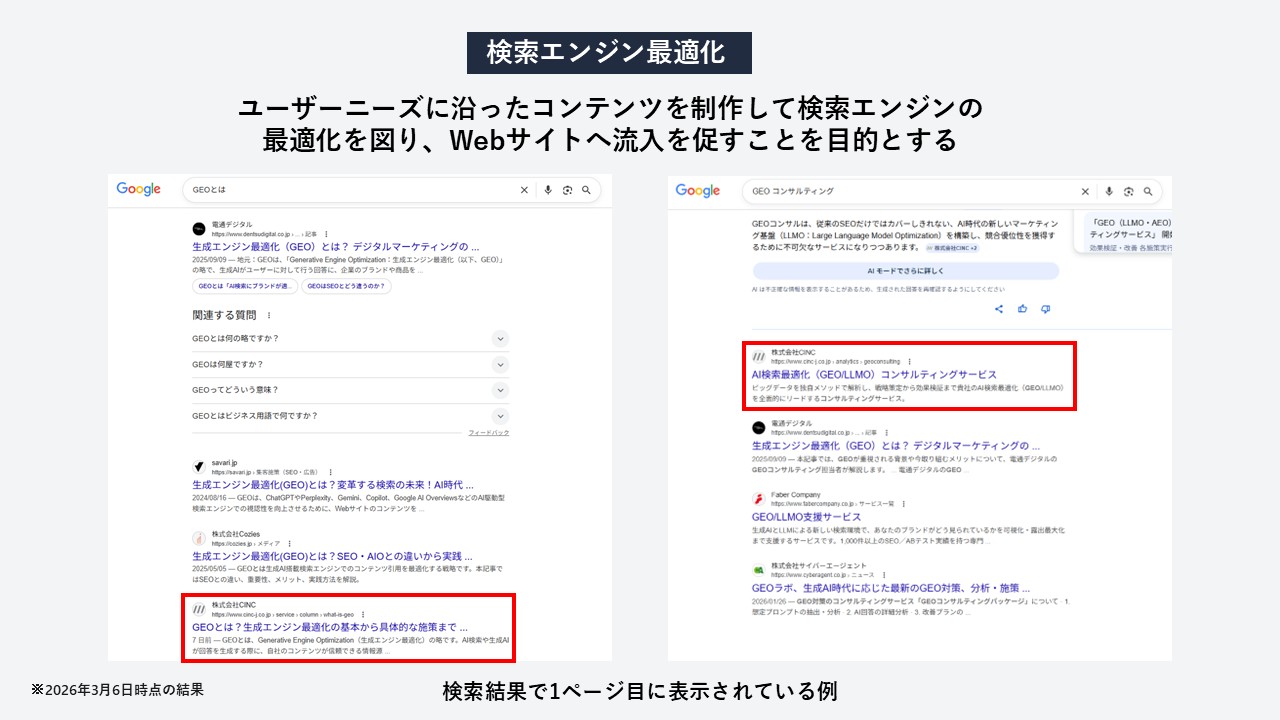Click the microphone icon in the GEOとは search bar
The image size is (1280, 720).
pos(548,190)
